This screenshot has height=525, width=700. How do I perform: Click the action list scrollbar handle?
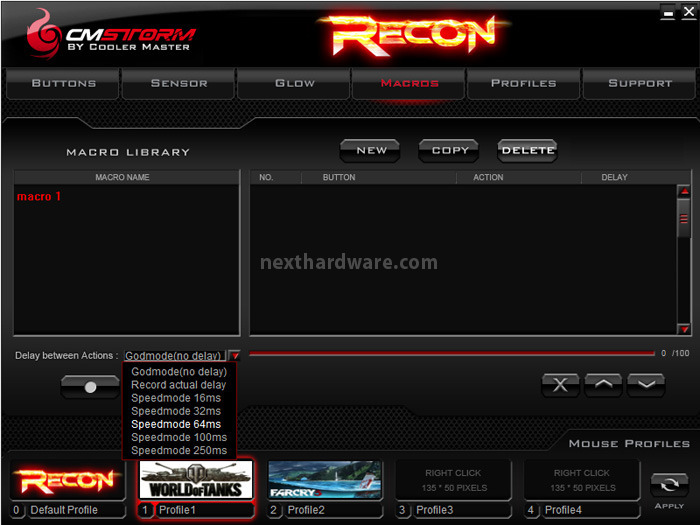pyautogui.click(x=683, y=218)
